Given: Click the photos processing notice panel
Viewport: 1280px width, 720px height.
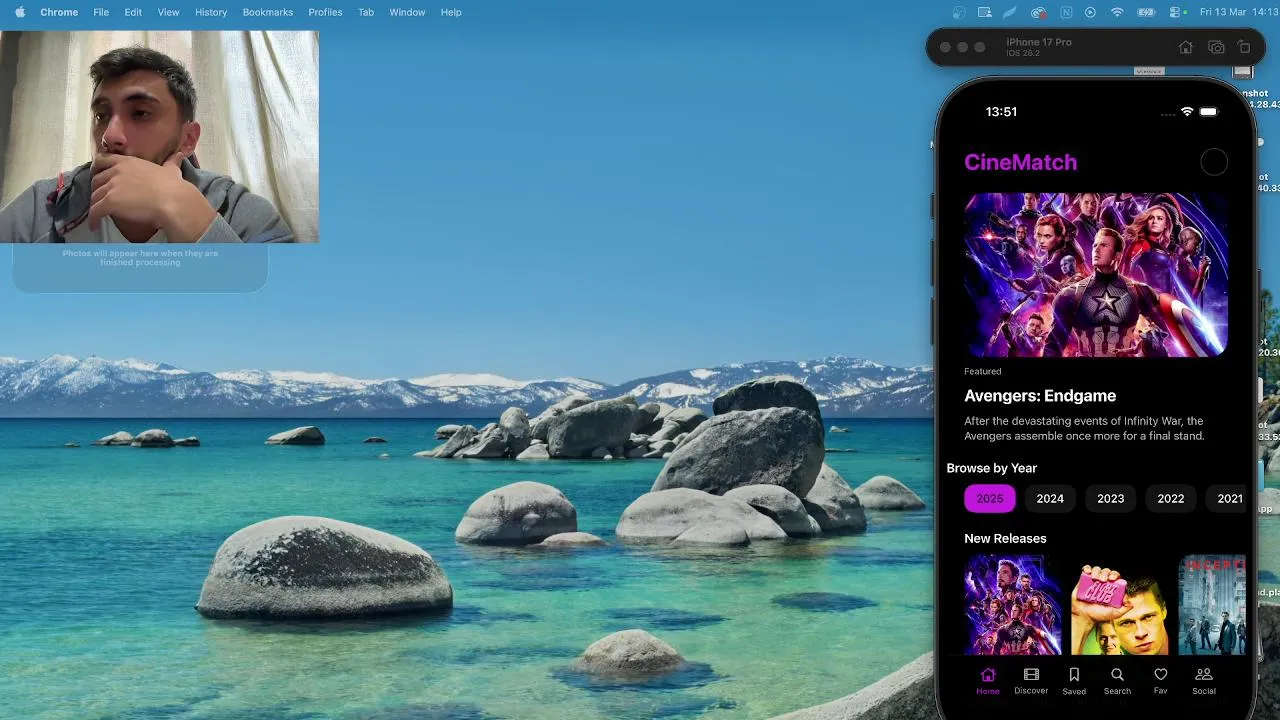Looking at the screenshot, I should (140, 267).
